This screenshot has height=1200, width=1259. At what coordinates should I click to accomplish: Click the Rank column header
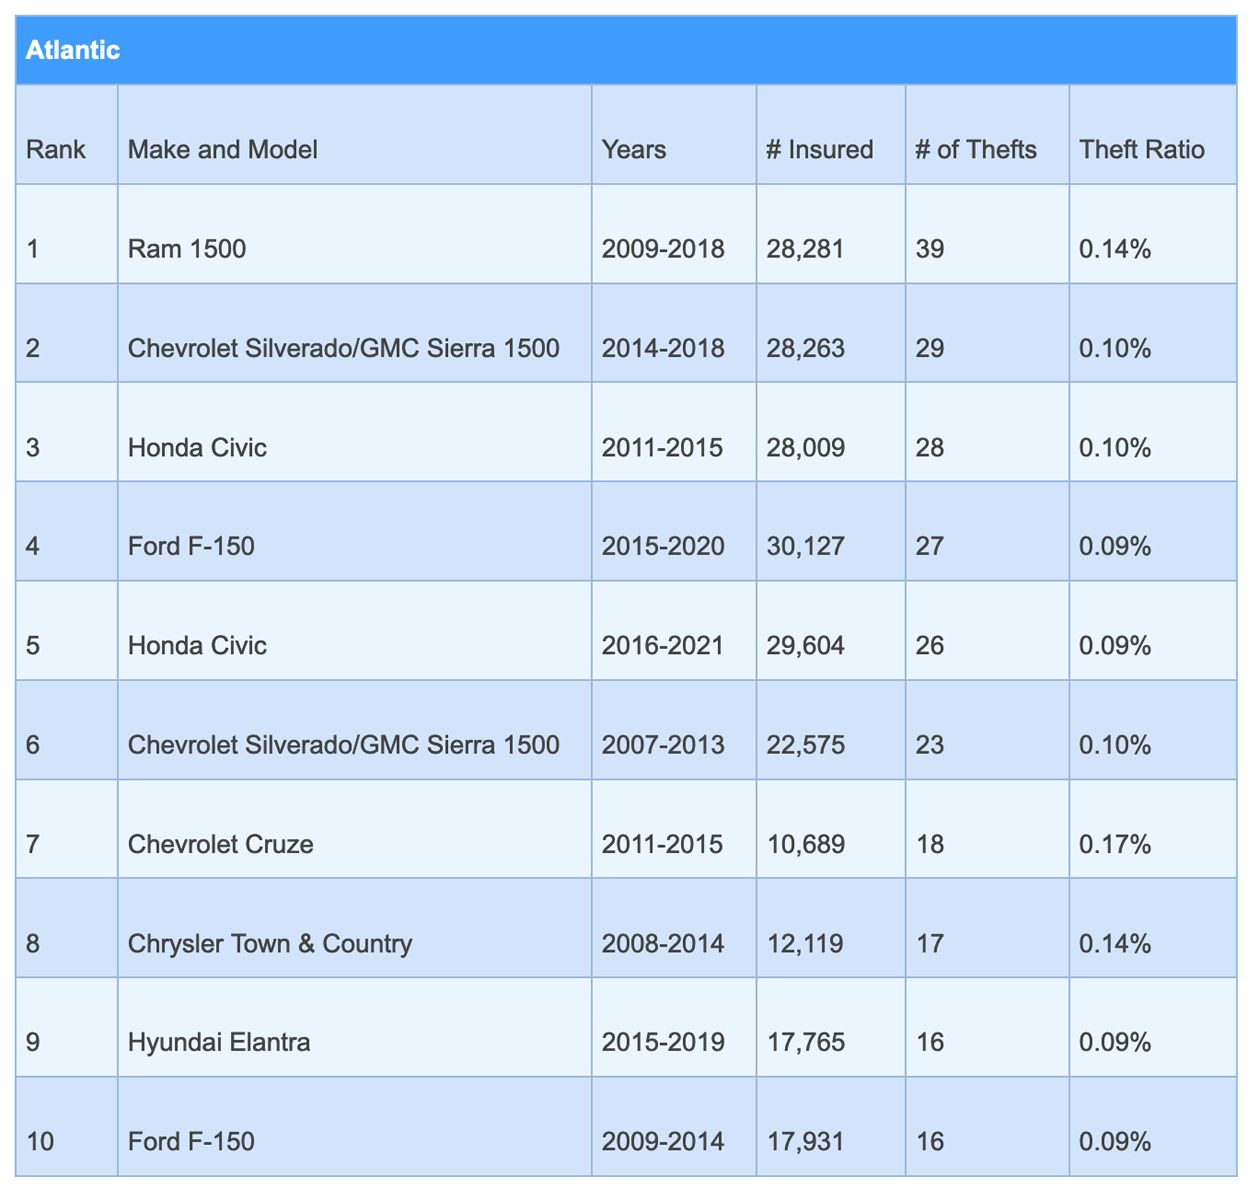(x=56, y=150)
